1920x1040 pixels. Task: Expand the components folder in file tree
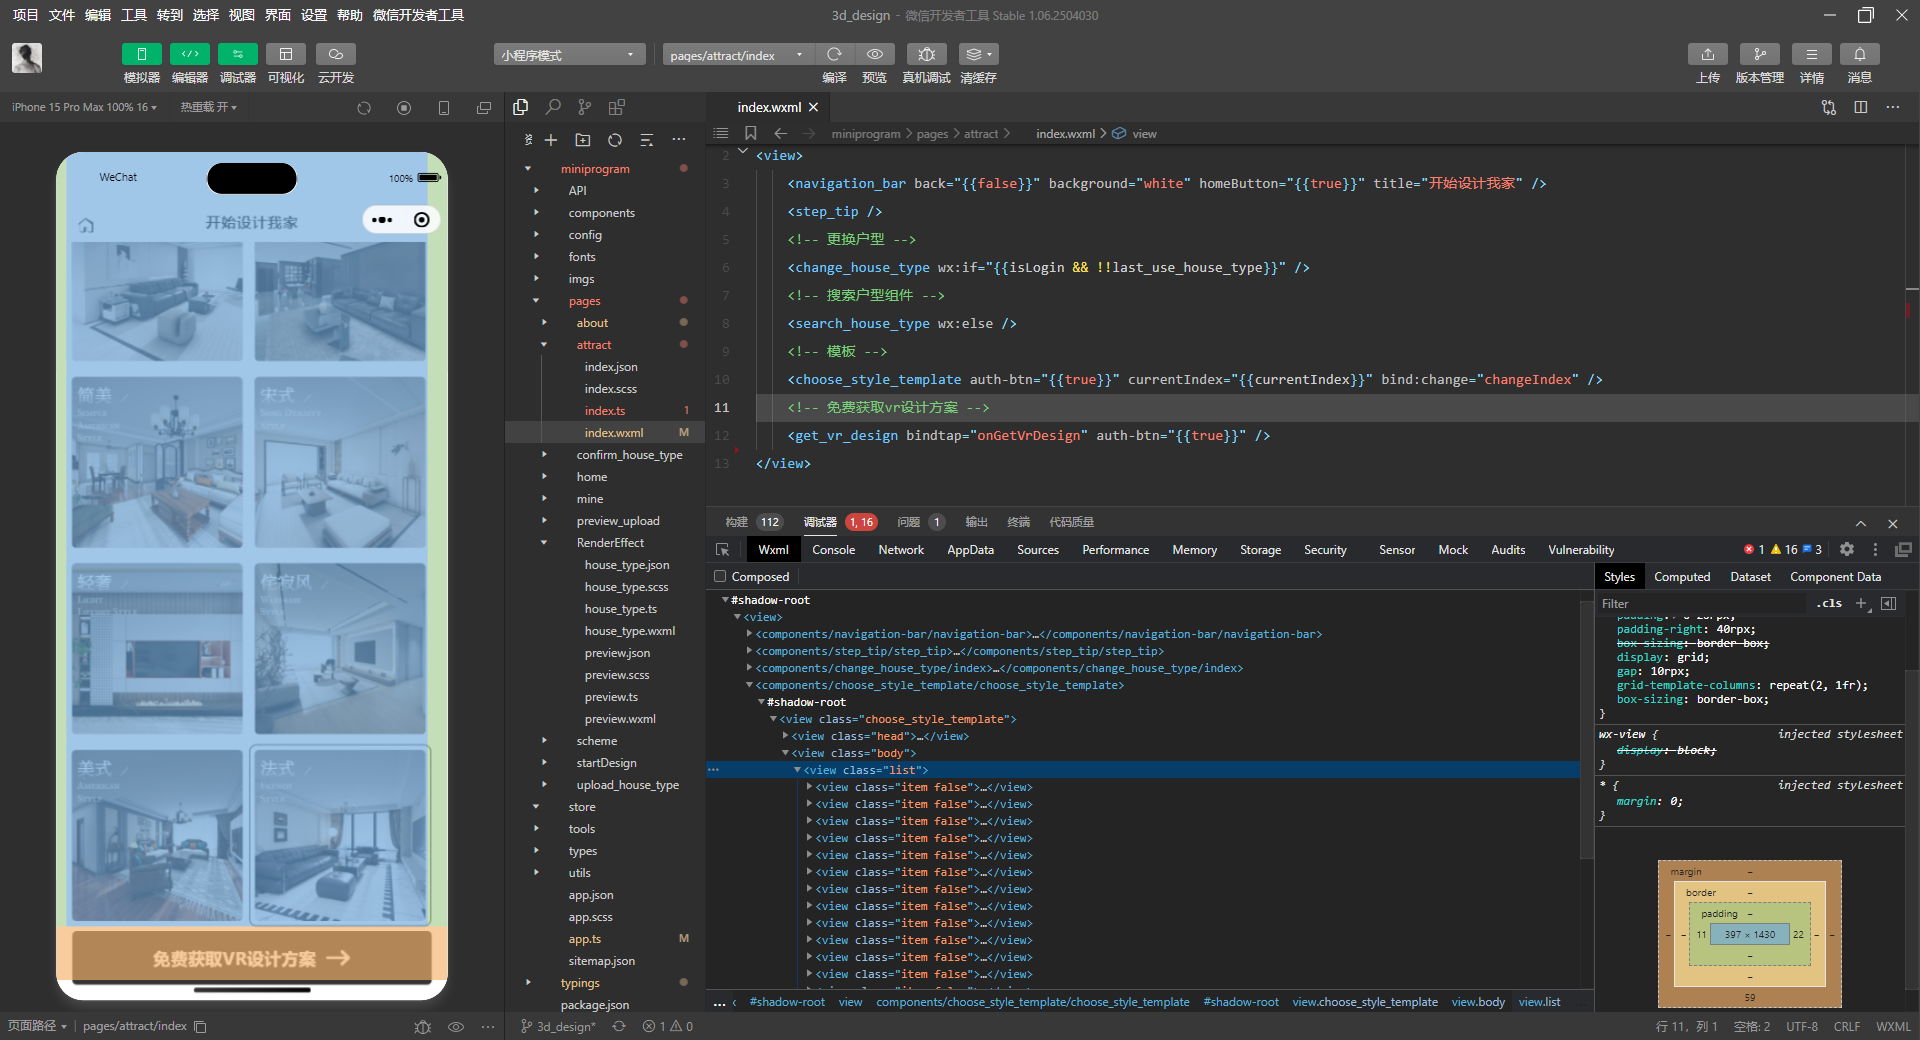click(x=601, y=213)
